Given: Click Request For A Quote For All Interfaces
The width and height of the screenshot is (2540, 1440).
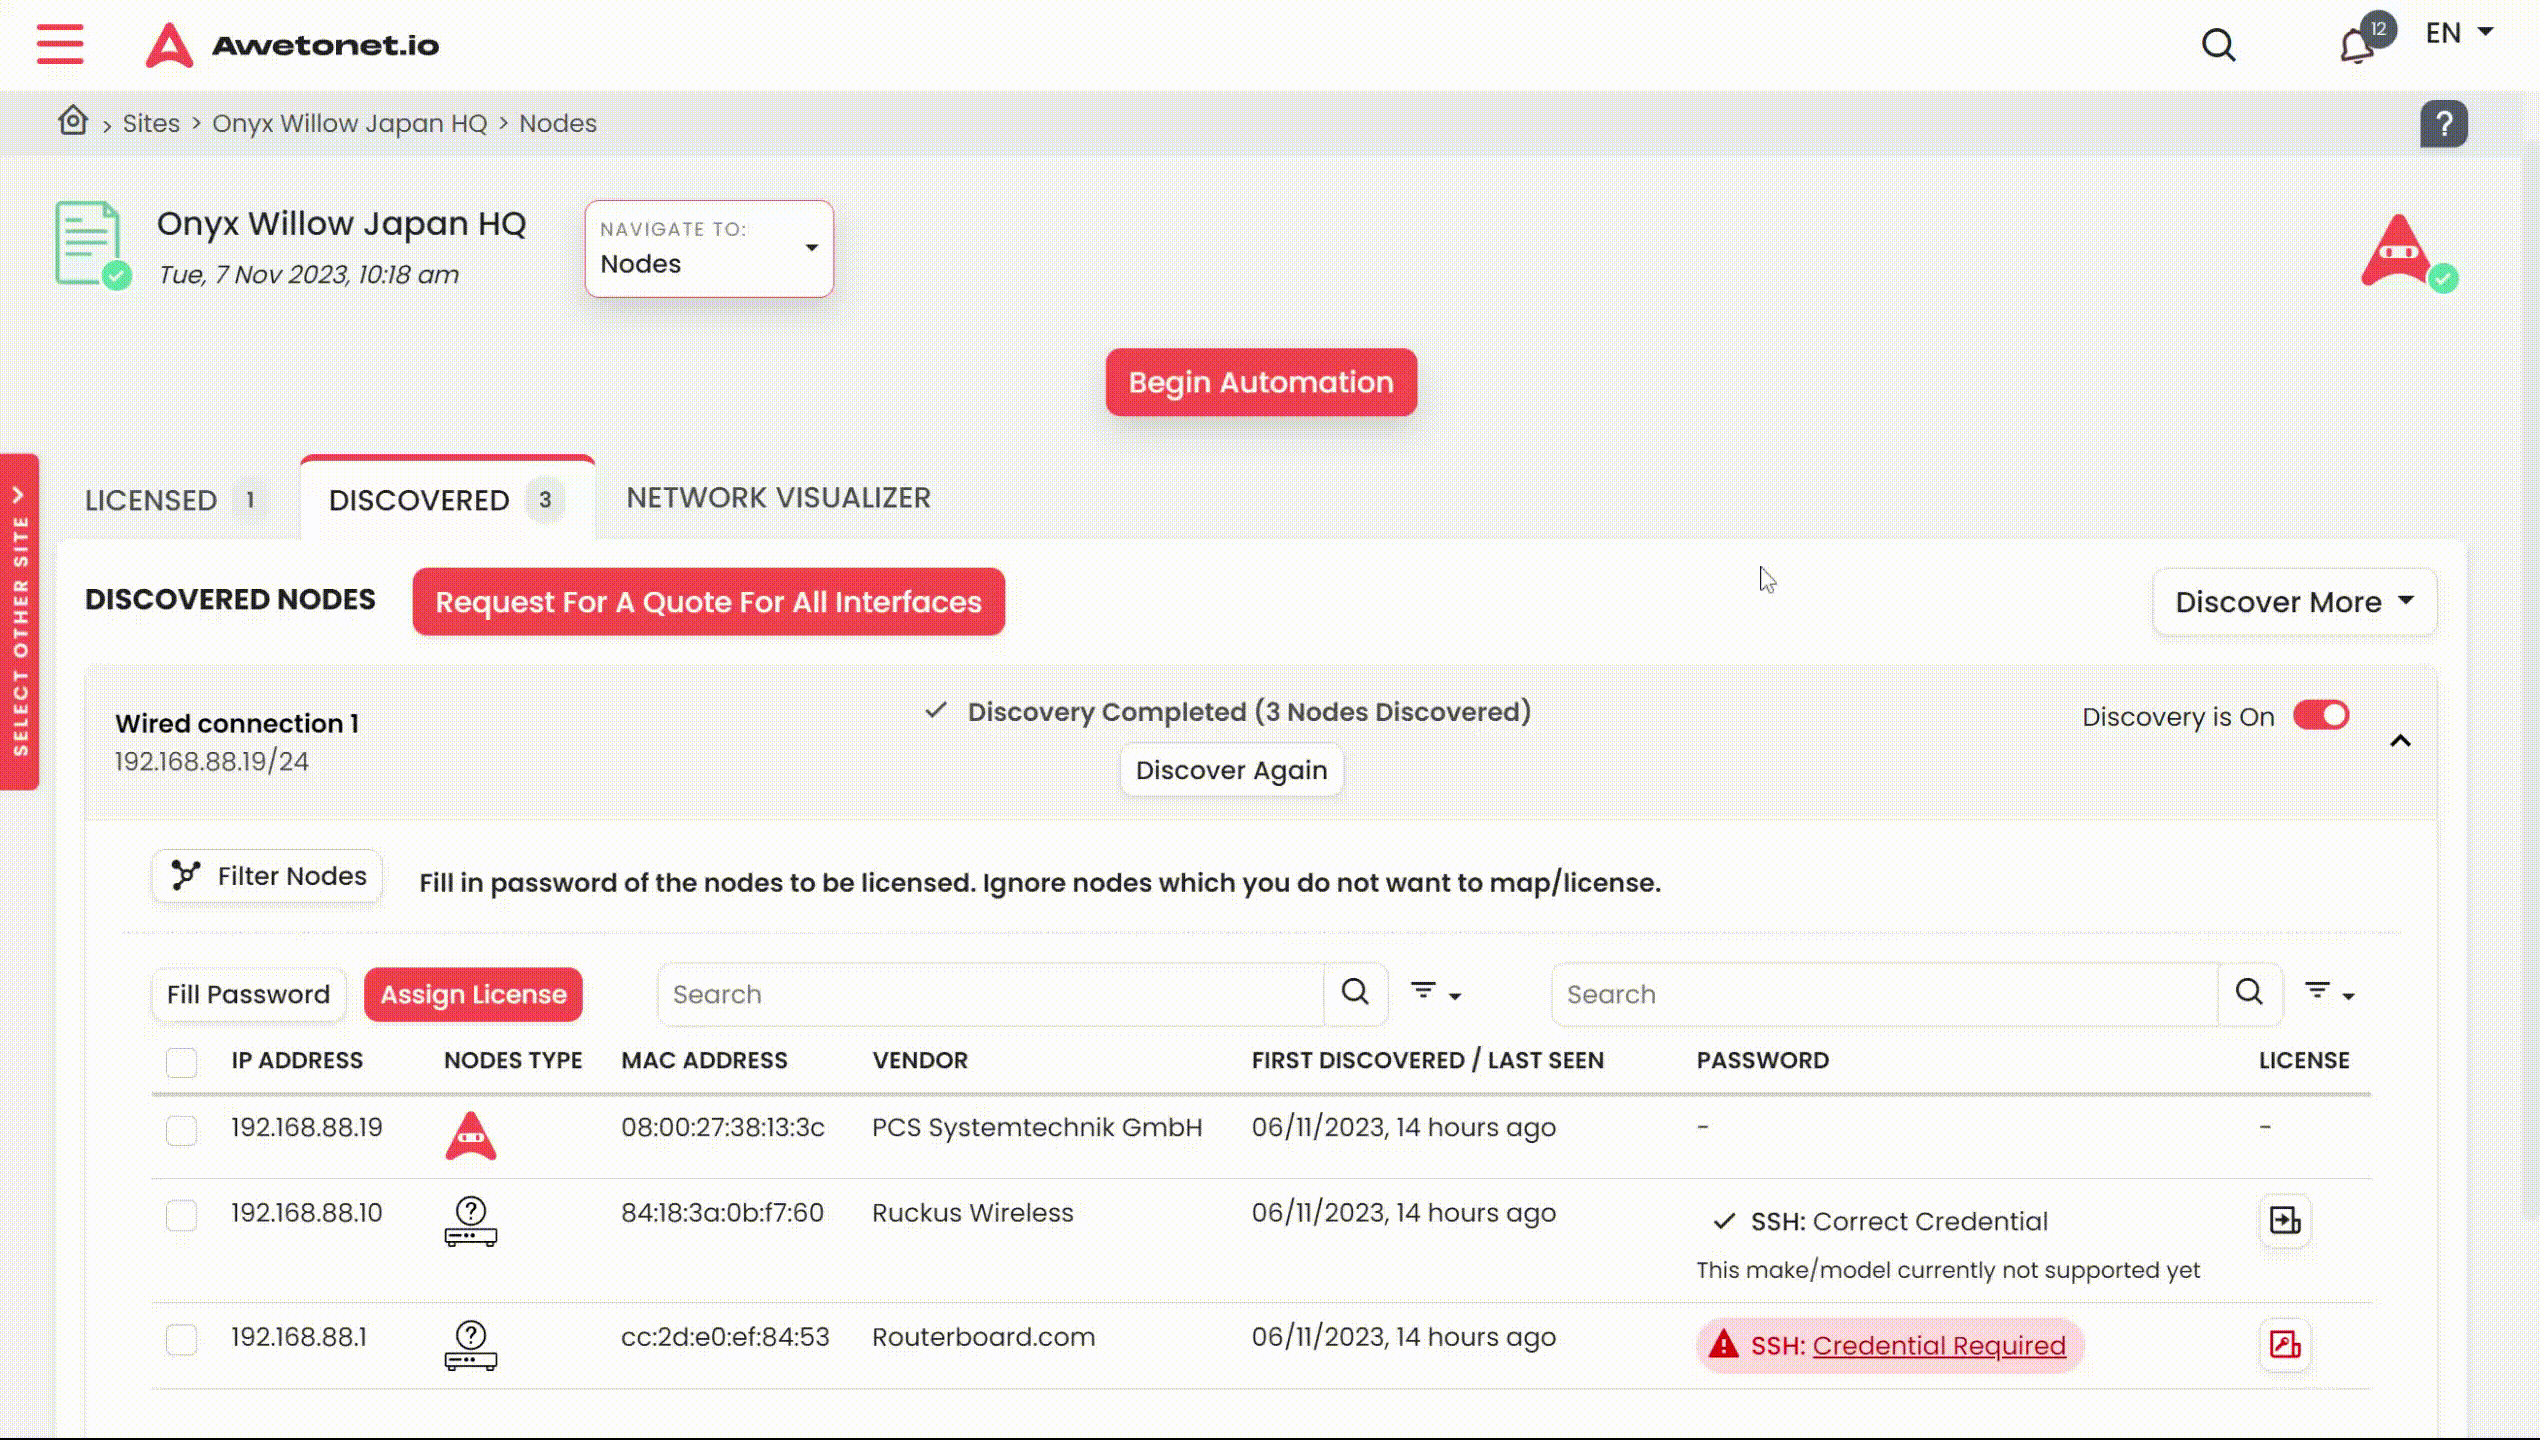Looking at the screenshot, I should pos(708,602).
